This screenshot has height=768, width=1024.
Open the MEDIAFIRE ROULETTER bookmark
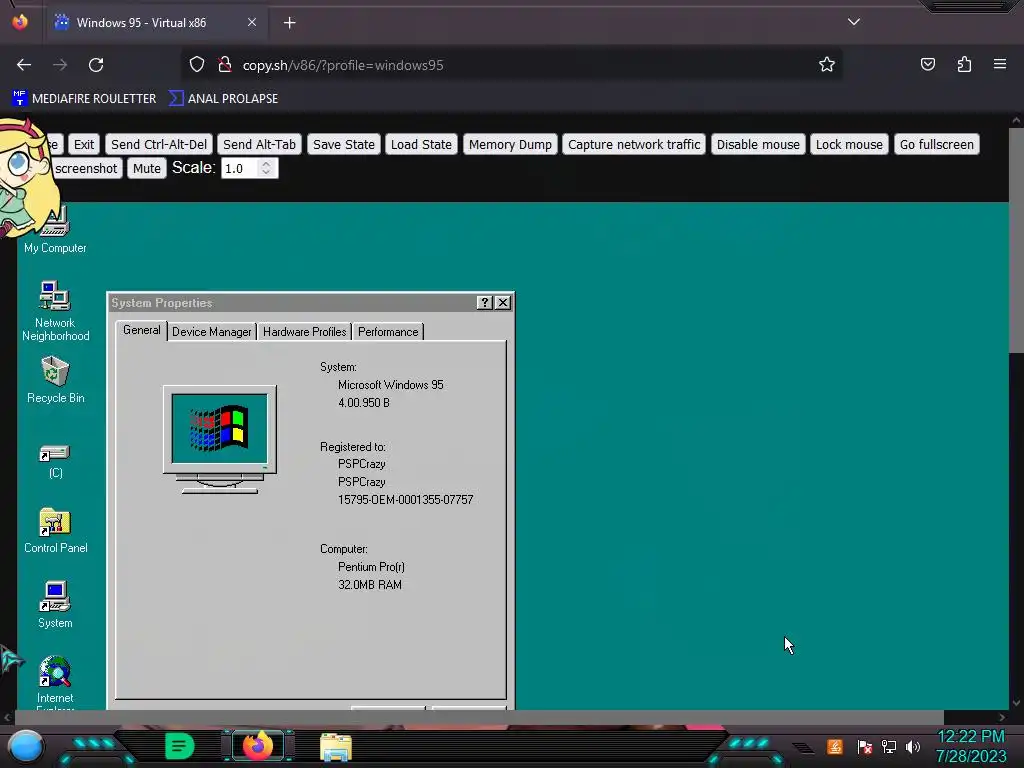84,99
